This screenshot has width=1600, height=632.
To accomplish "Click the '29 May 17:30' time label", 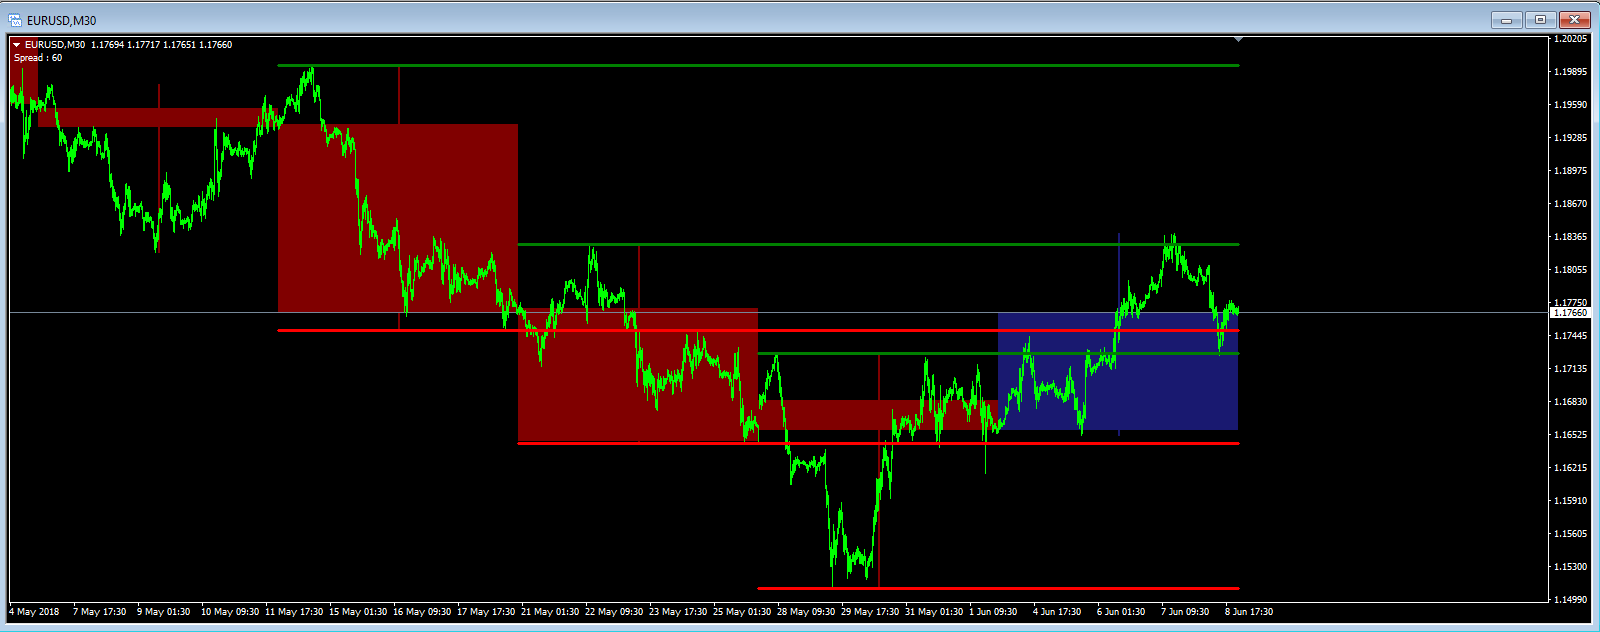I will (870, 612).
